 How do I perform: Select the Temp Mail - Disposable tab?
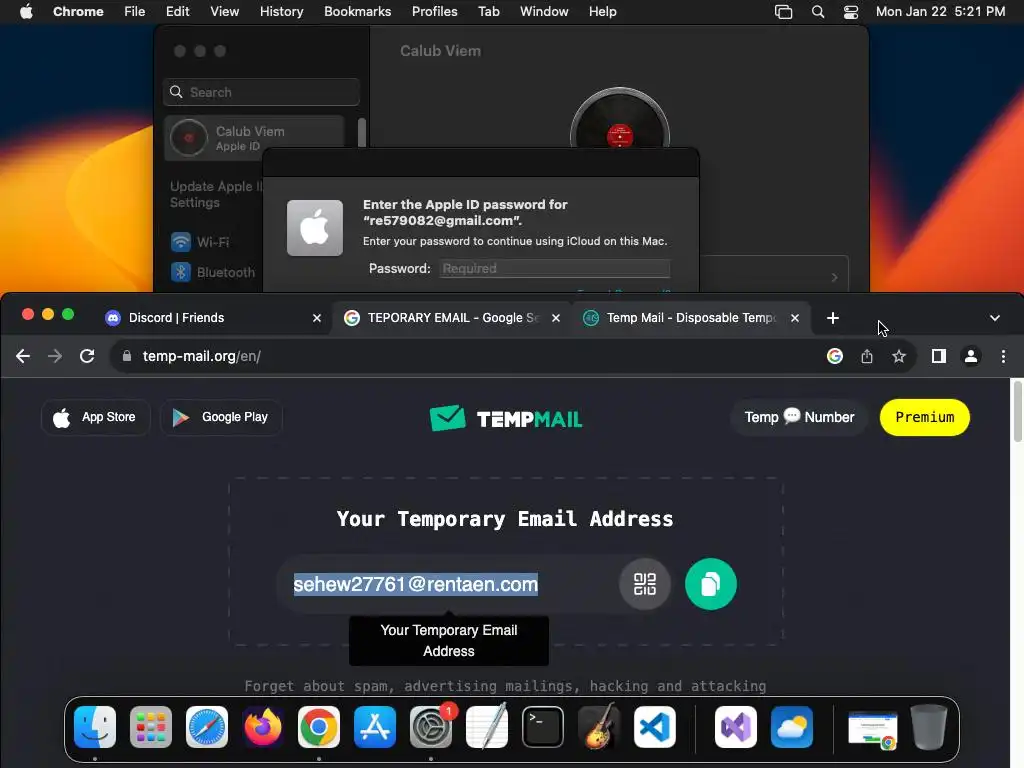pyautogui.click(x=691, y=318)
